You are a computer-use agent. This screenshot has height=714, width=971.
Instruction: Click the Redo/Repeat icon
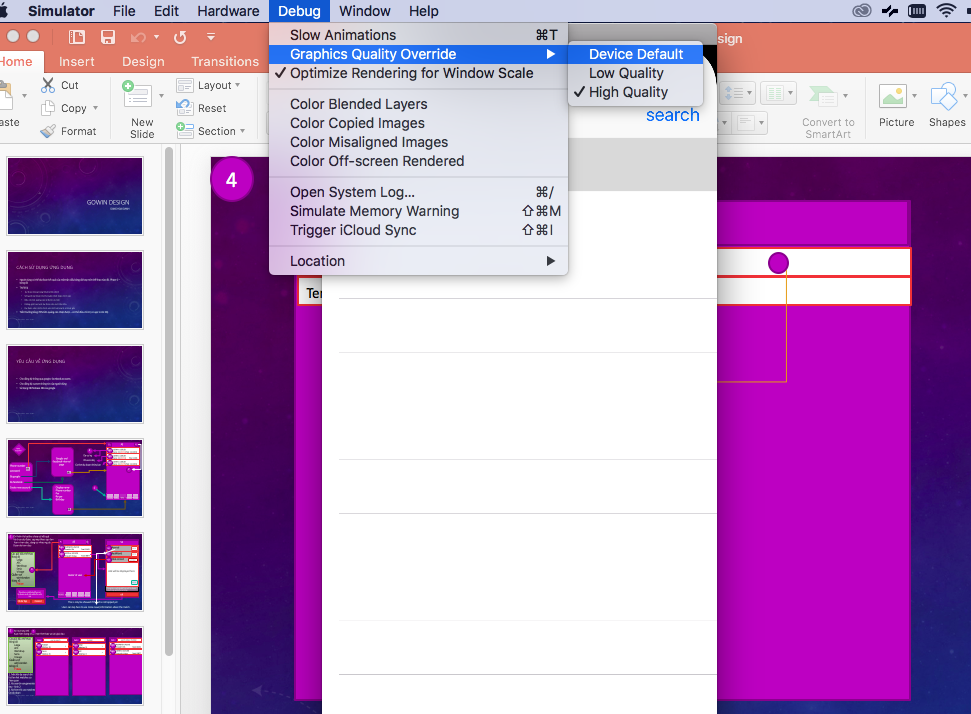pyautogui.click(x=180, y=38)
